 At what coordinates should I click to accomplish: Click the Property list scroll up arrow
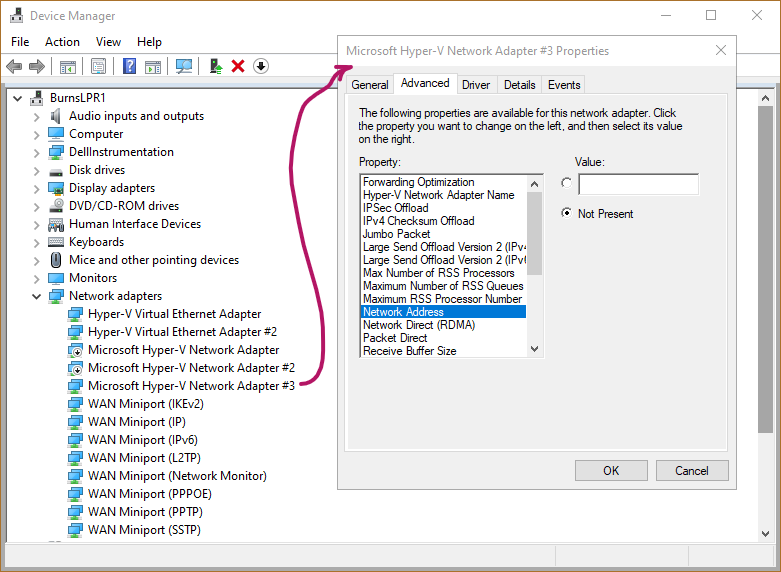[534, 184]
